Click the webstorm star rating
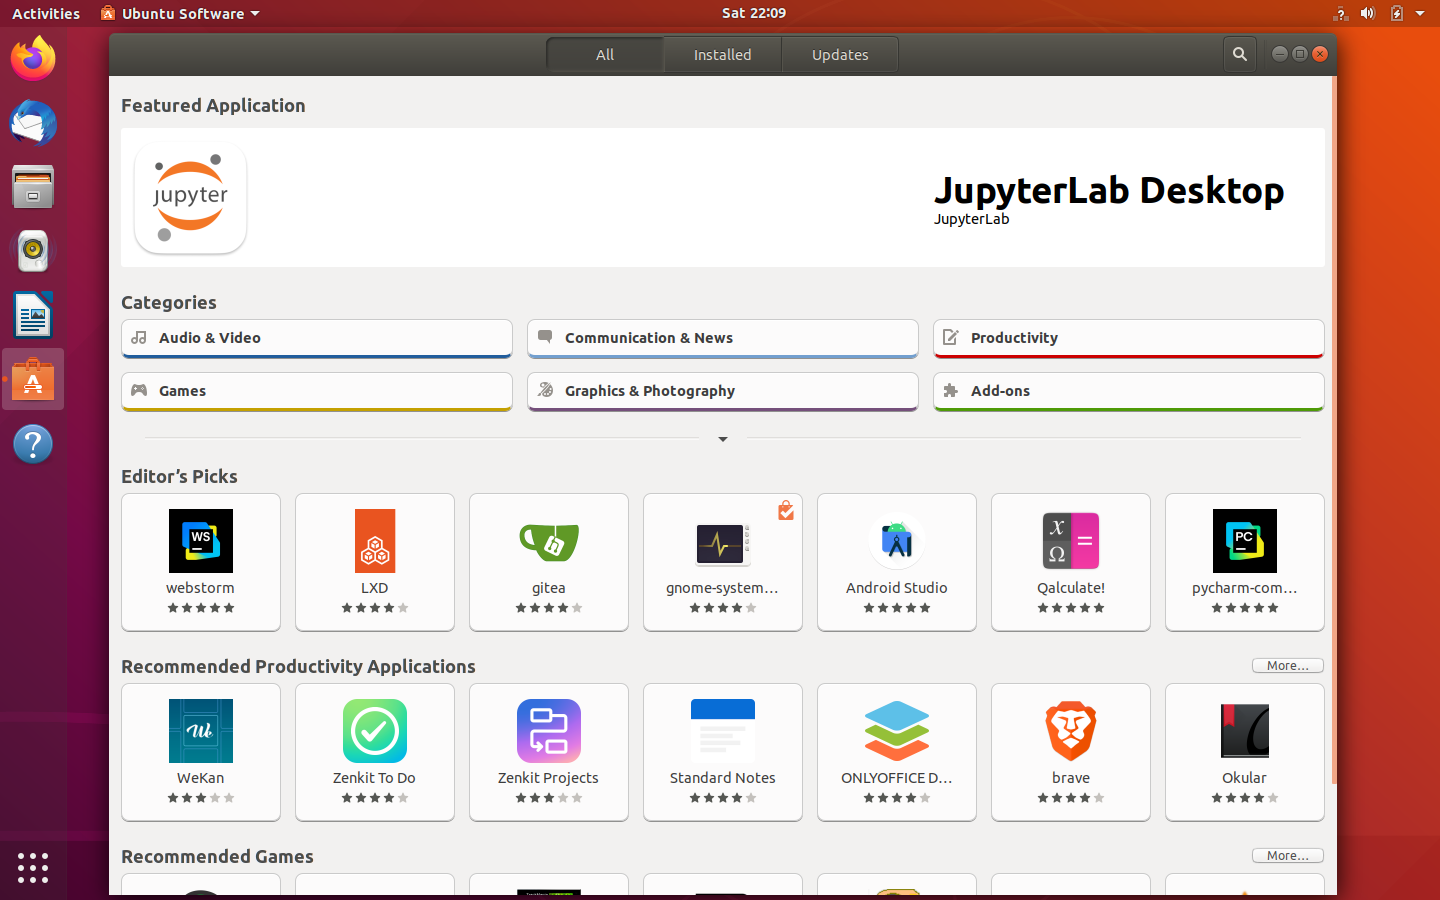 pos(201,608)
